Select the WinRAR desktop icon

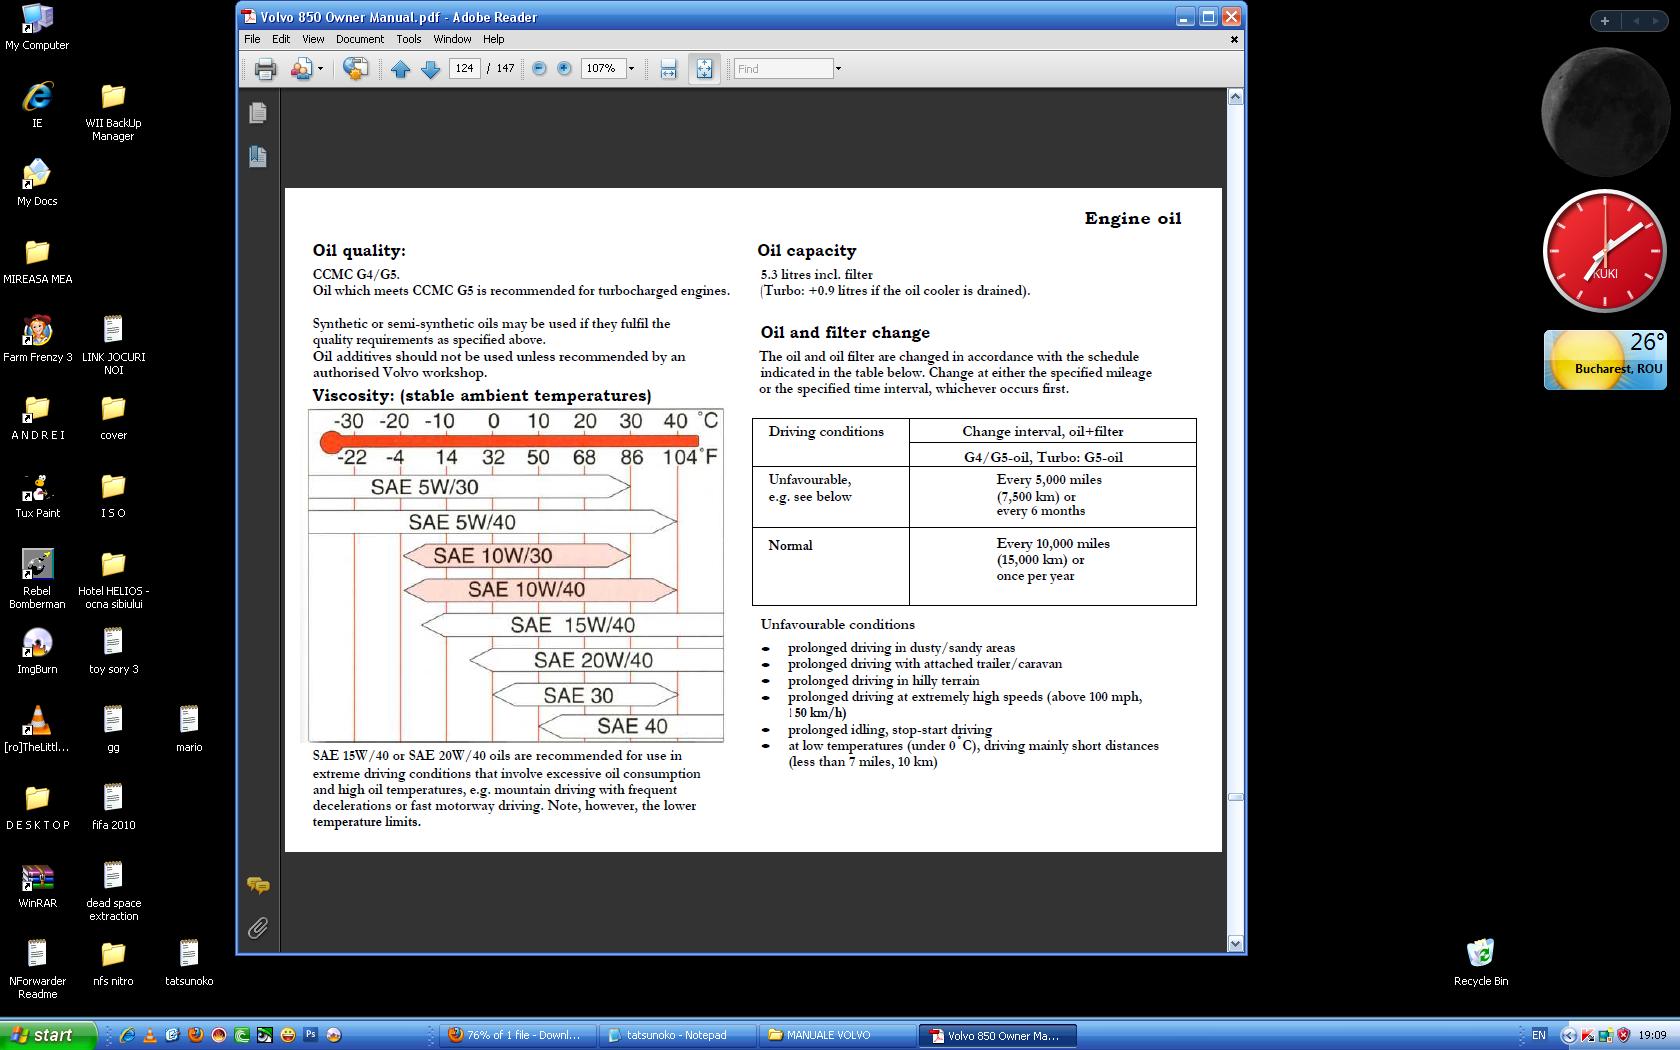click(37, 884)
